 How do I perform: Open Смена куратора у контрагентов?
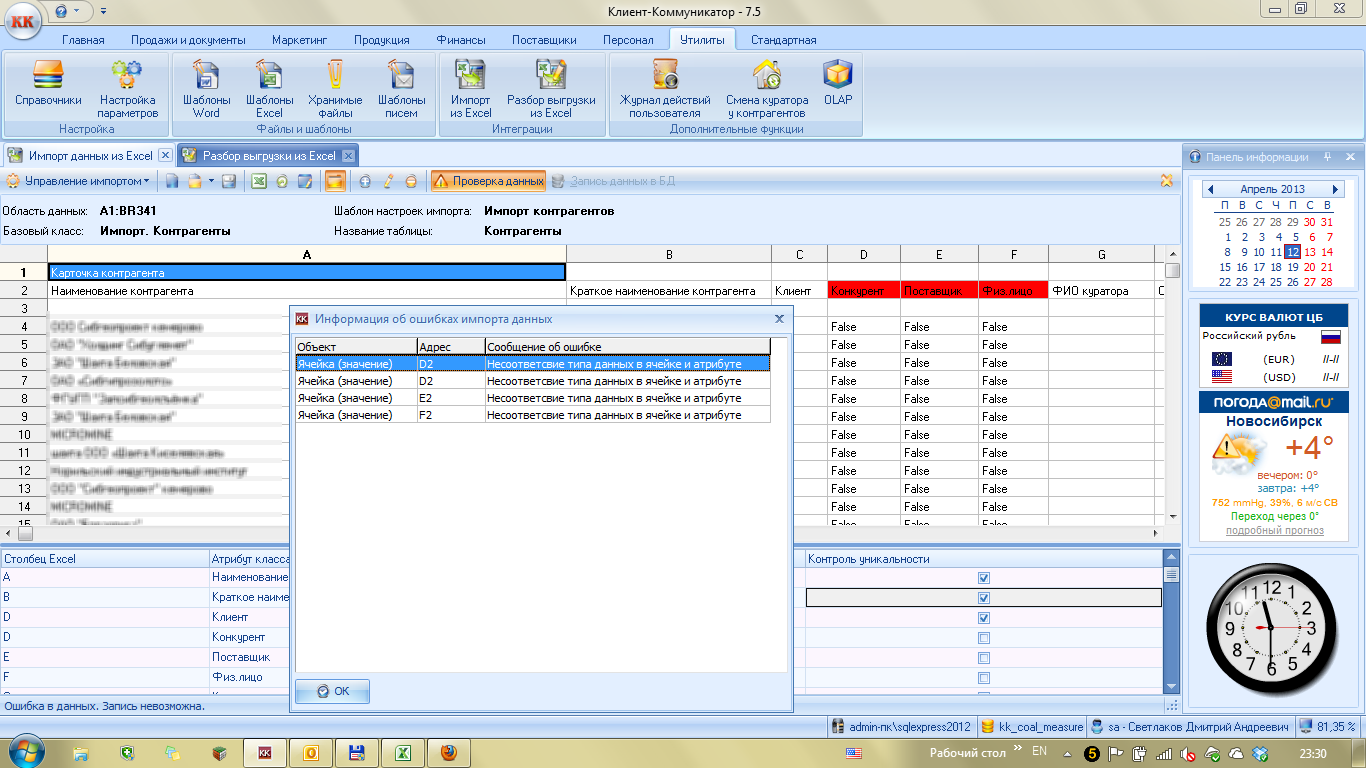tap(767, 88)
